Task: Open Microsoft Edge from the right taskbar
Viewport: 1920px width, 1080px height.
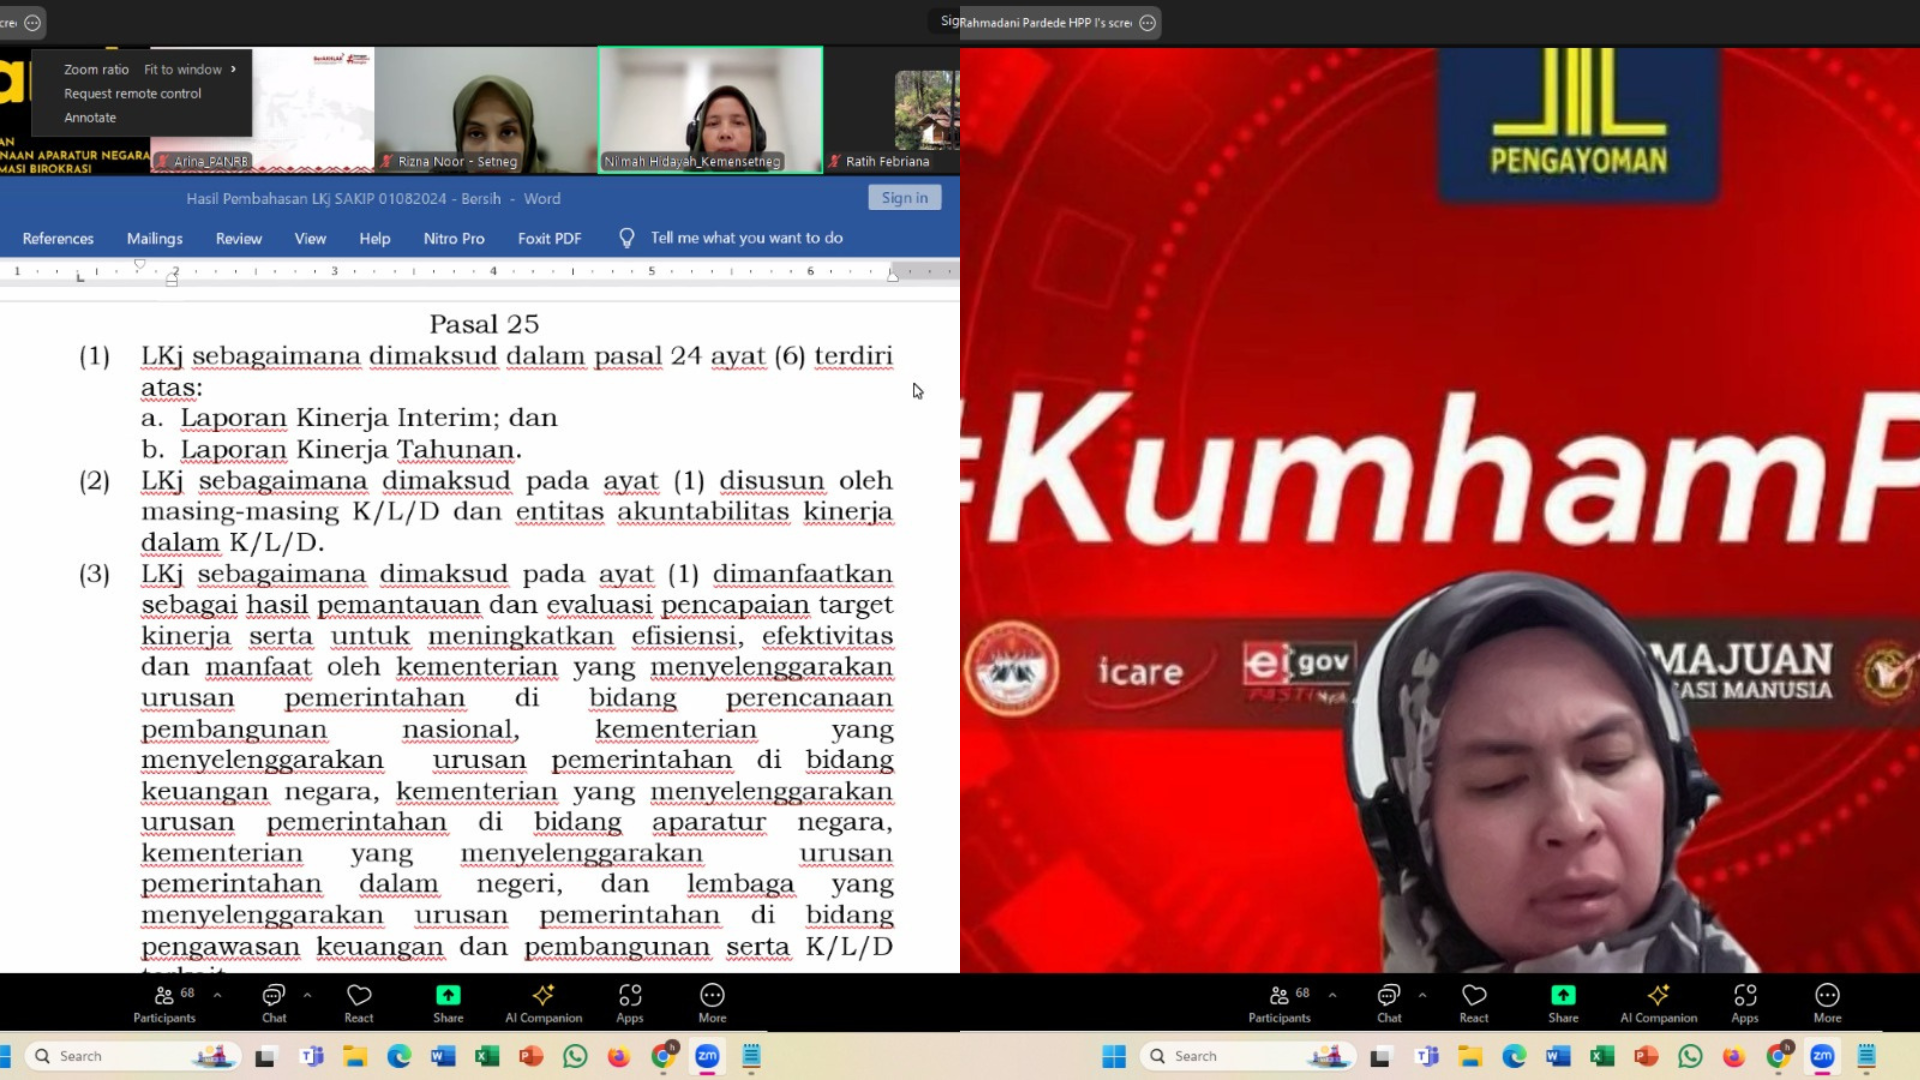Action: click(x=1514, y=1056)
